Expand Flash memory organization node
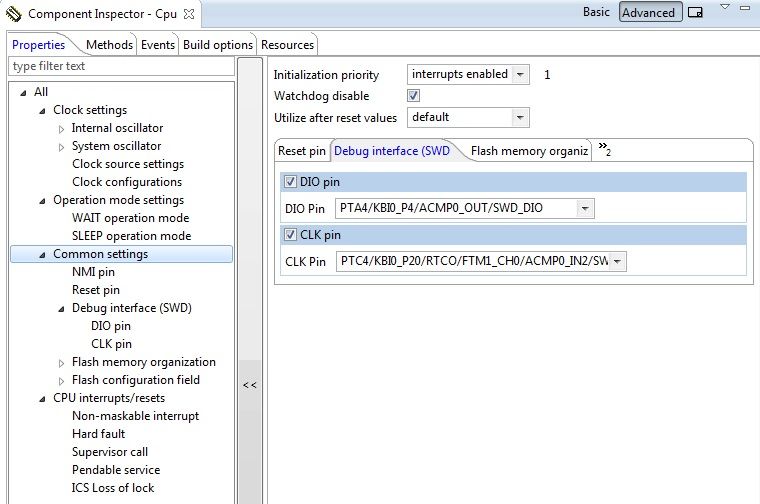Image resolution: width=760 pixels, height=504 pixels. point(61,363)
